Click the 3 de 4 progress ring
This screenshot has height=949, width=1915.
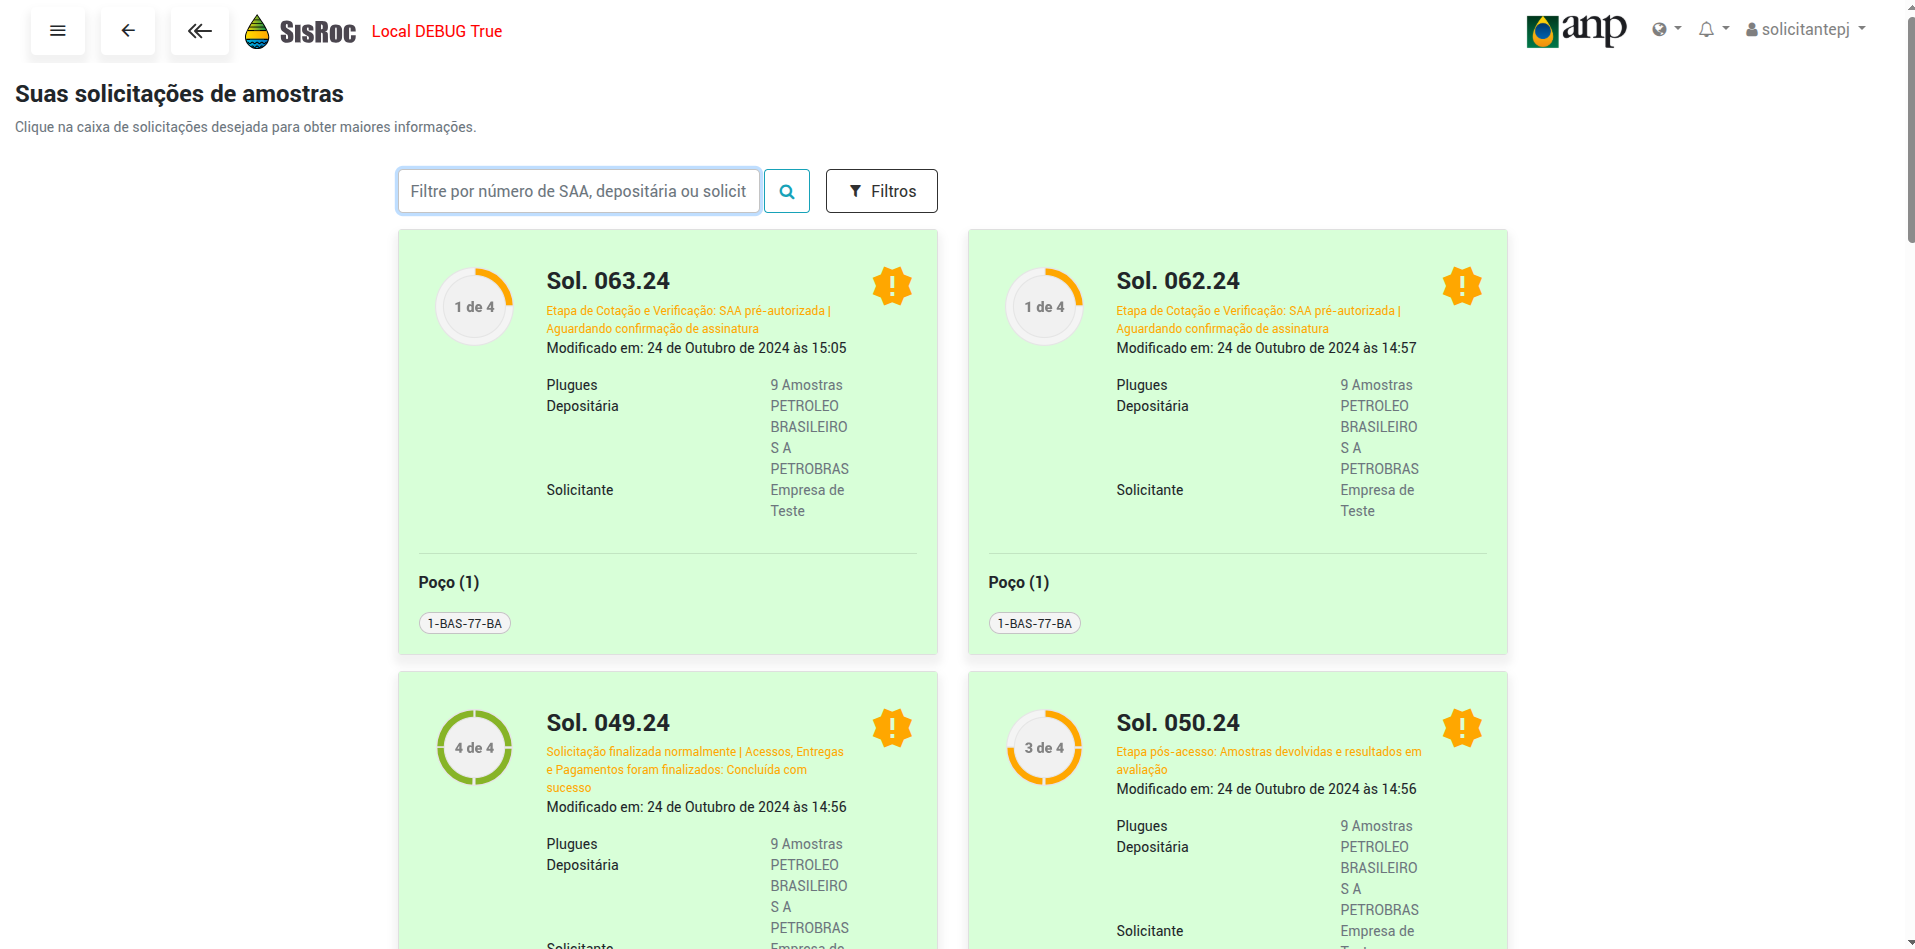(1044, 748)
